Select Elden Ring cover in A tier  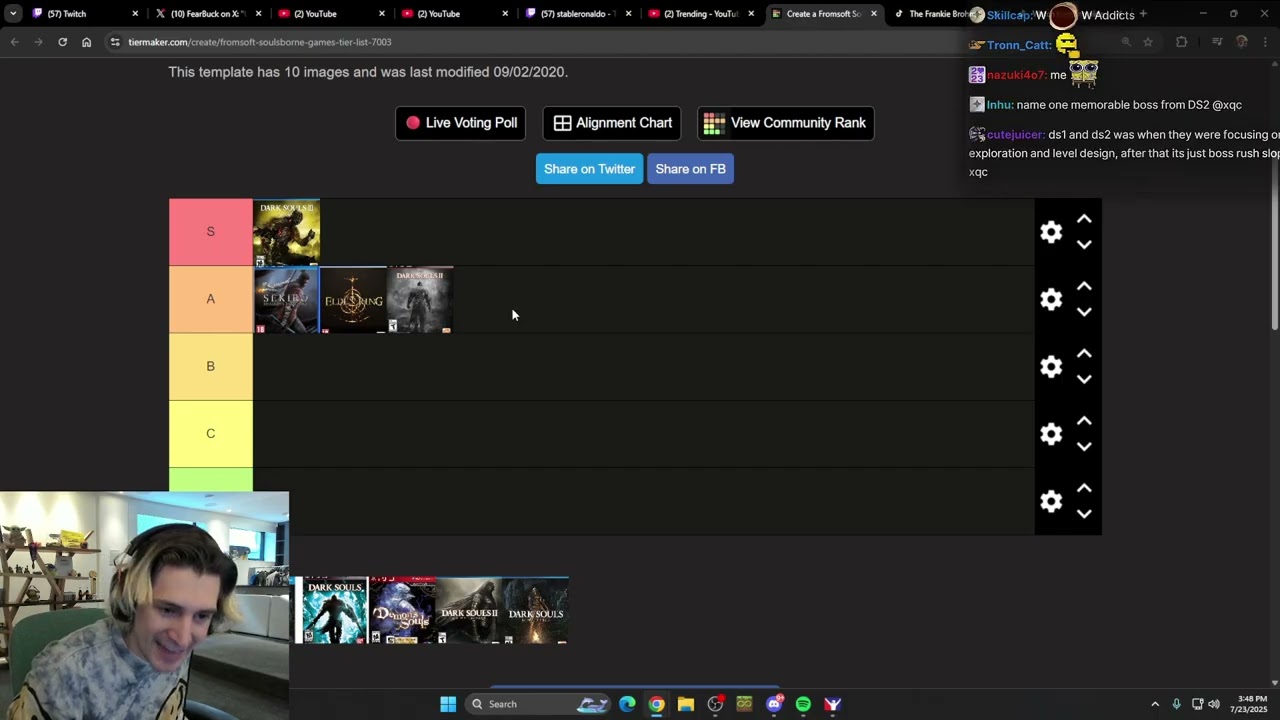click(353, 299)
